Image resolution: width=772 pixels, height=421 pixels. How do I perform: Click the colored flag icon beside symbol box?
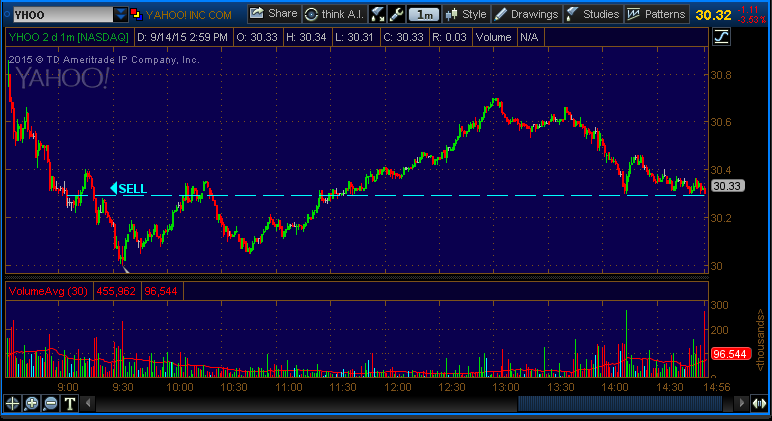pos(137,15)
